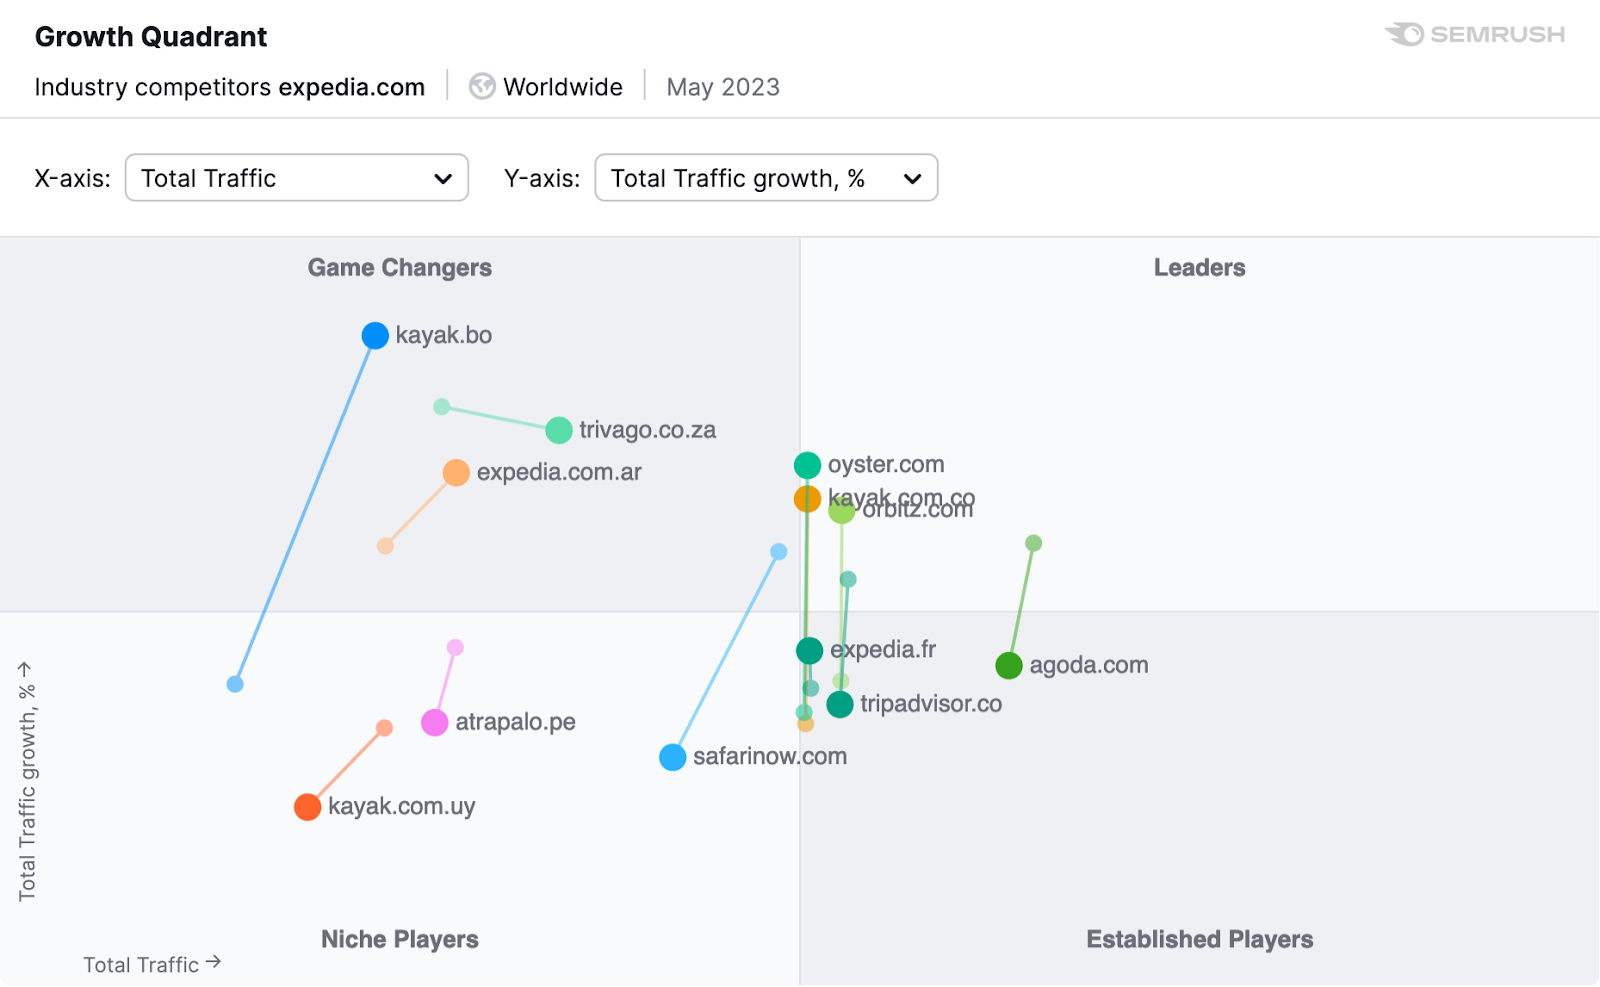Click the Worldwide globe icon
1600x987 pixels.
(x=482, y=87)
